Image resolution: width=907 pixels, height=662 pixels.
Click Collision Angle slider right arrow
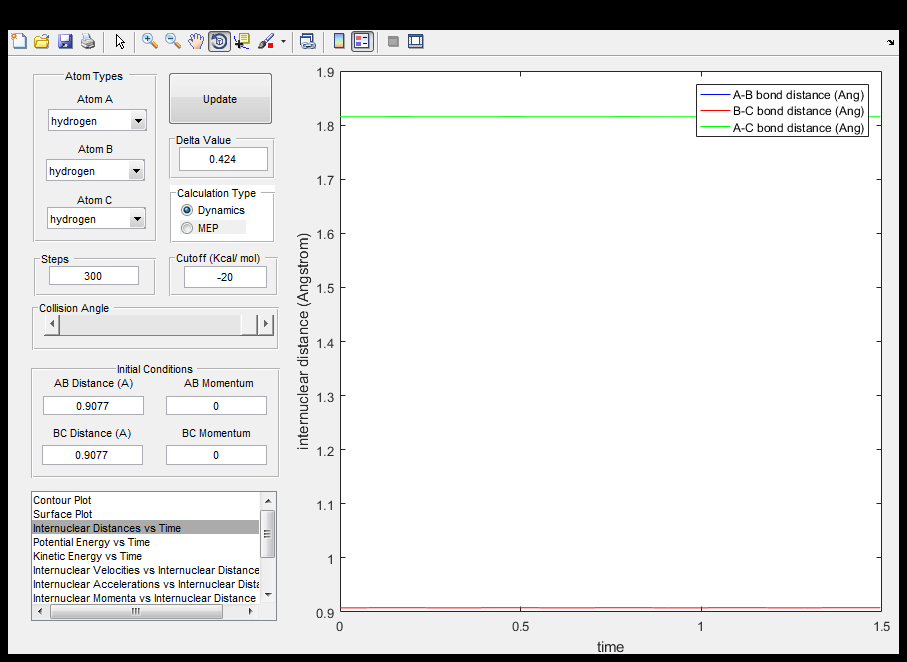pos(265,324)
